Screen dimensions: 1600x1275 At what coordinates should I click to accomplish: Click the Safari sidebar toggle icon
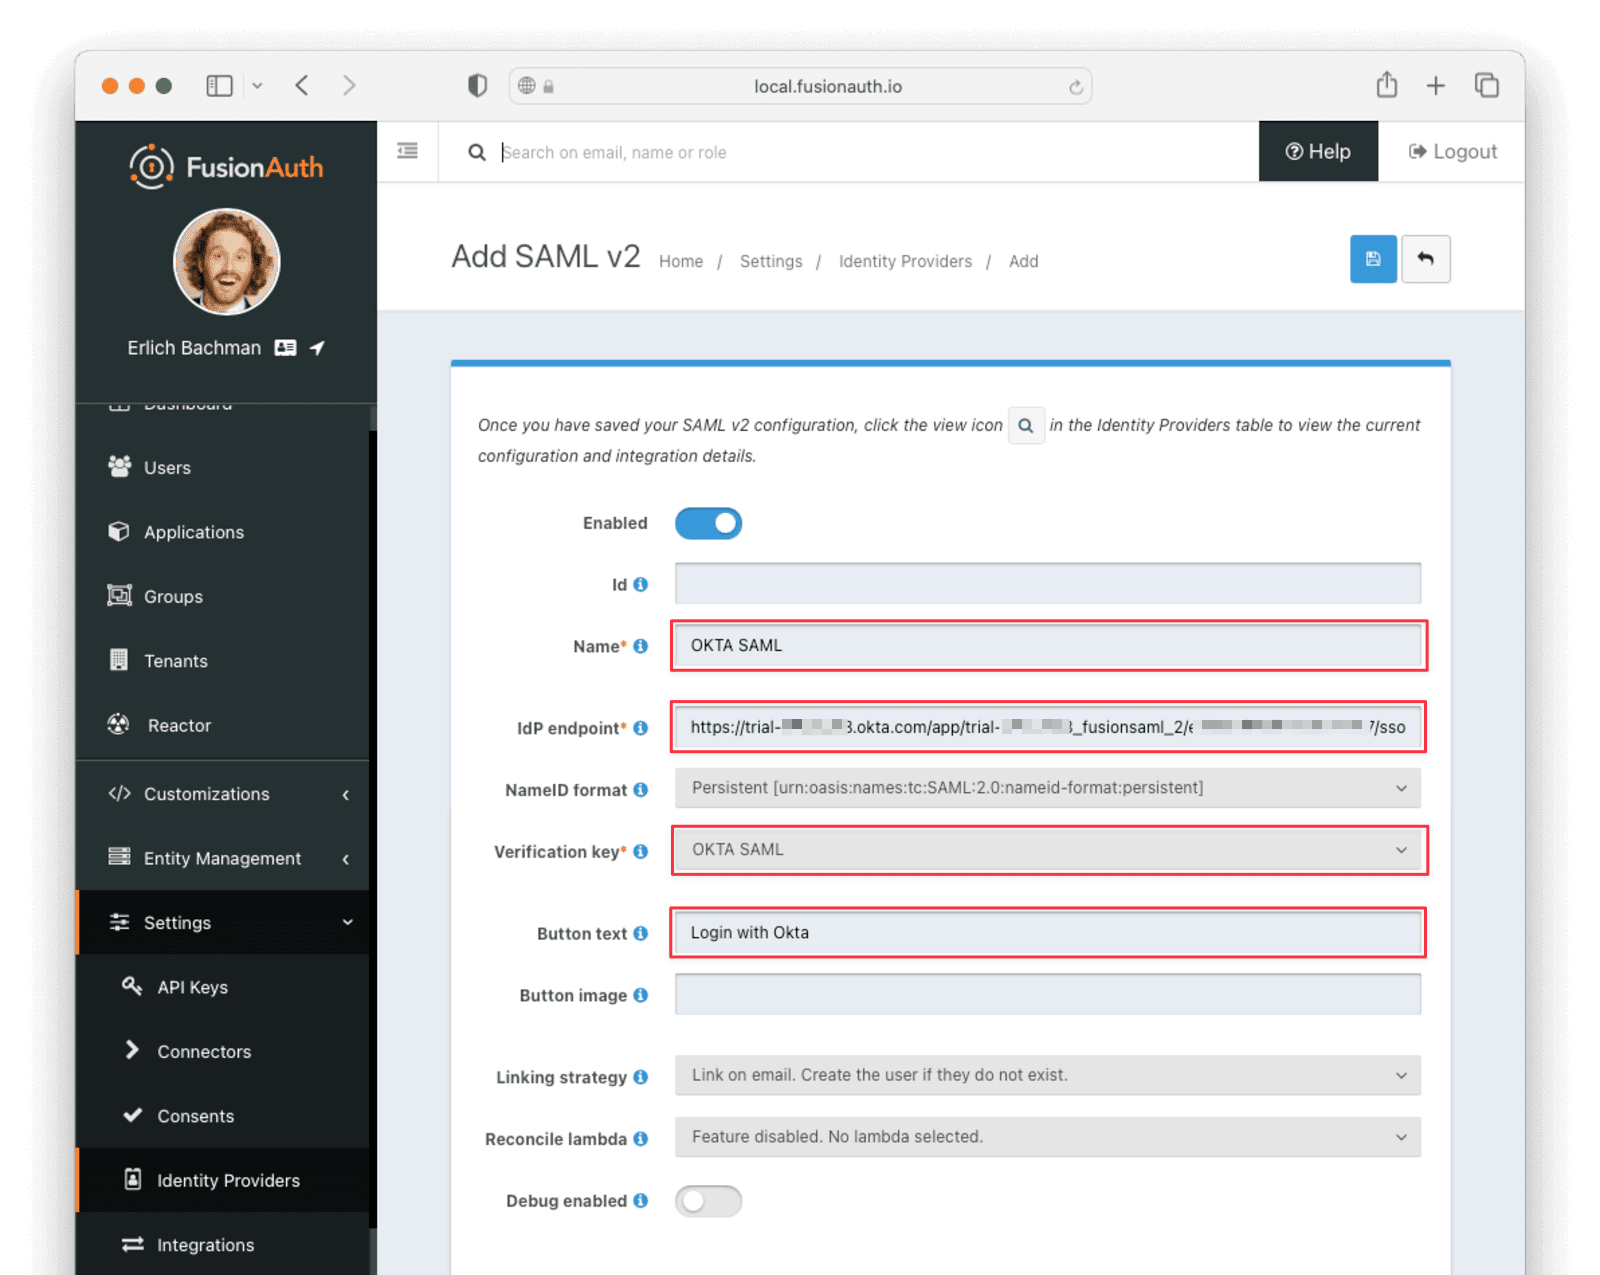(219, 86)
